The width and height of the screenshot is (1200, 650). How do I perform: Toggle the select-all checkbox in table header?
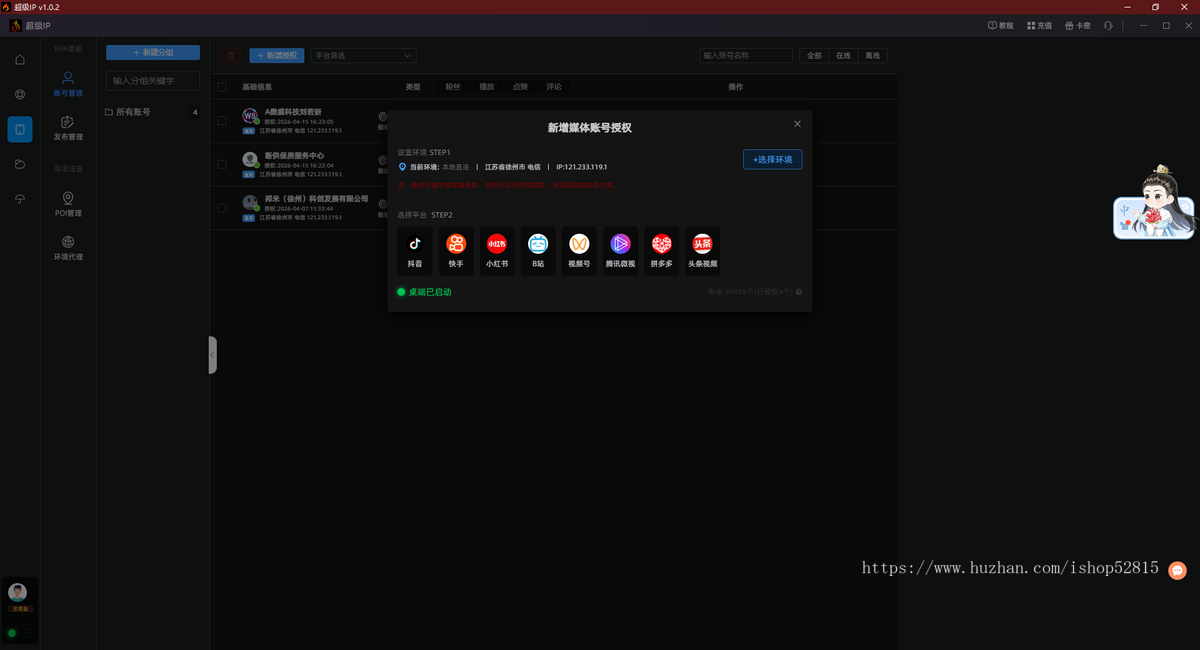pyautogui.click(x=222, y=87)
